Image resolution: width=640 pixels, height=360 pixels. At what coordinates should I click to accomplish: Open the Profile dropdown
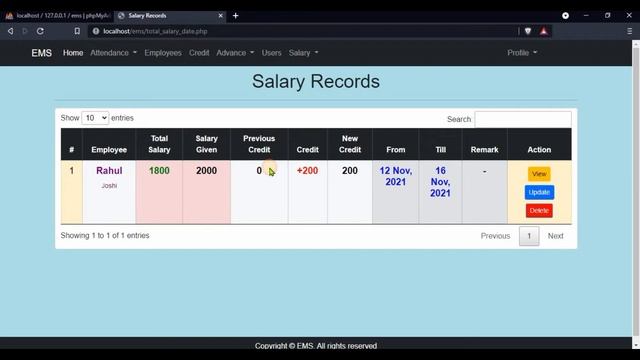[522, 53]
